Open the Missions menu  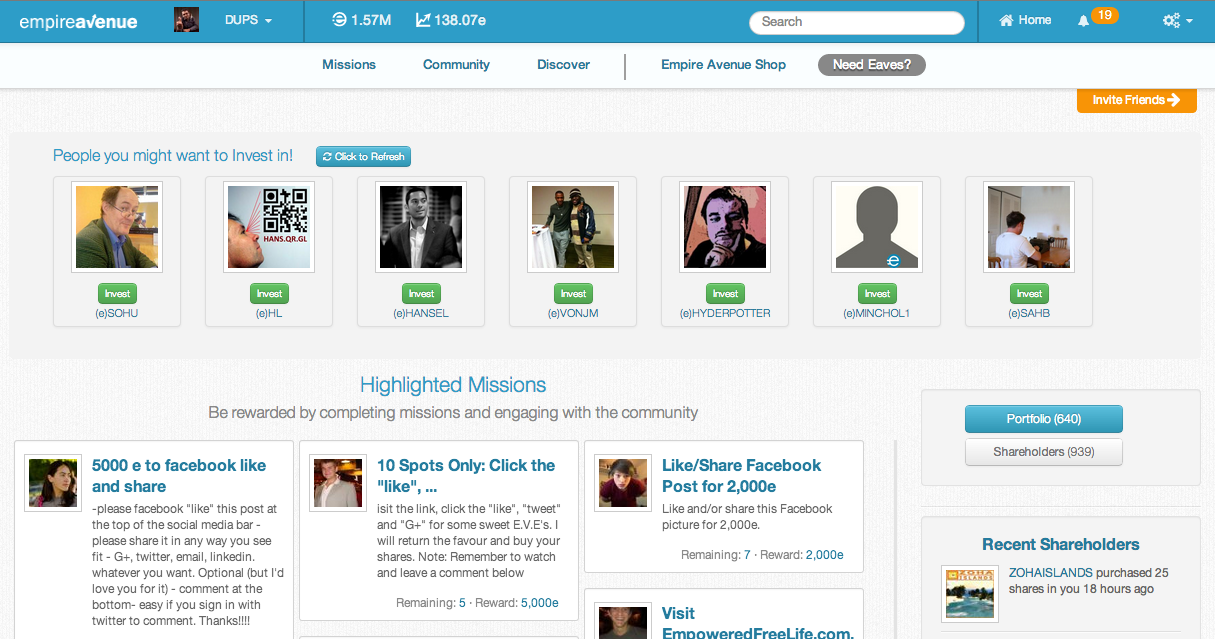click(349, 65)
